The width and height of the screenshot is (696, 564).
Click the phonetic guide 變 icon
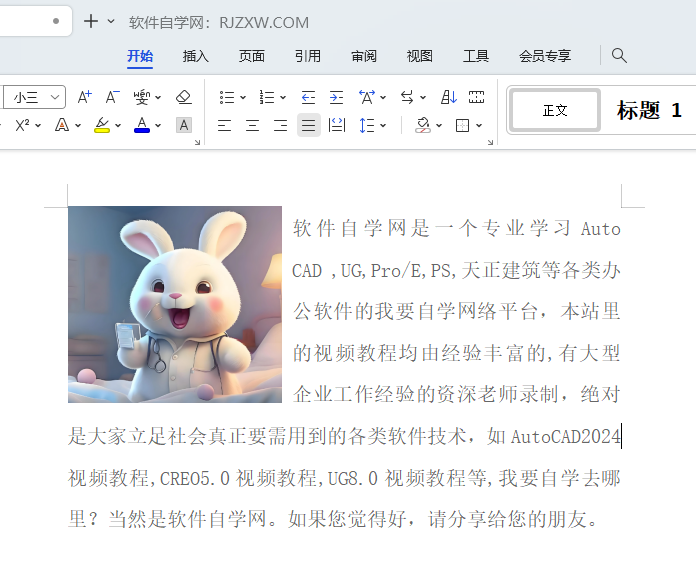coord(142,97)
